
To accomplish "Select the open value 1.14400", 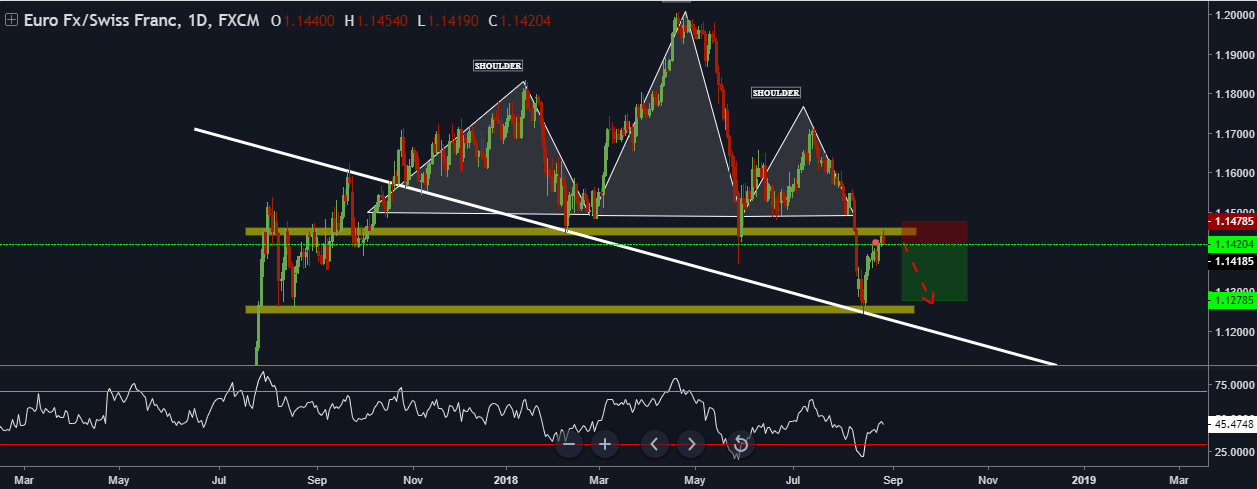I will [308, 20].
